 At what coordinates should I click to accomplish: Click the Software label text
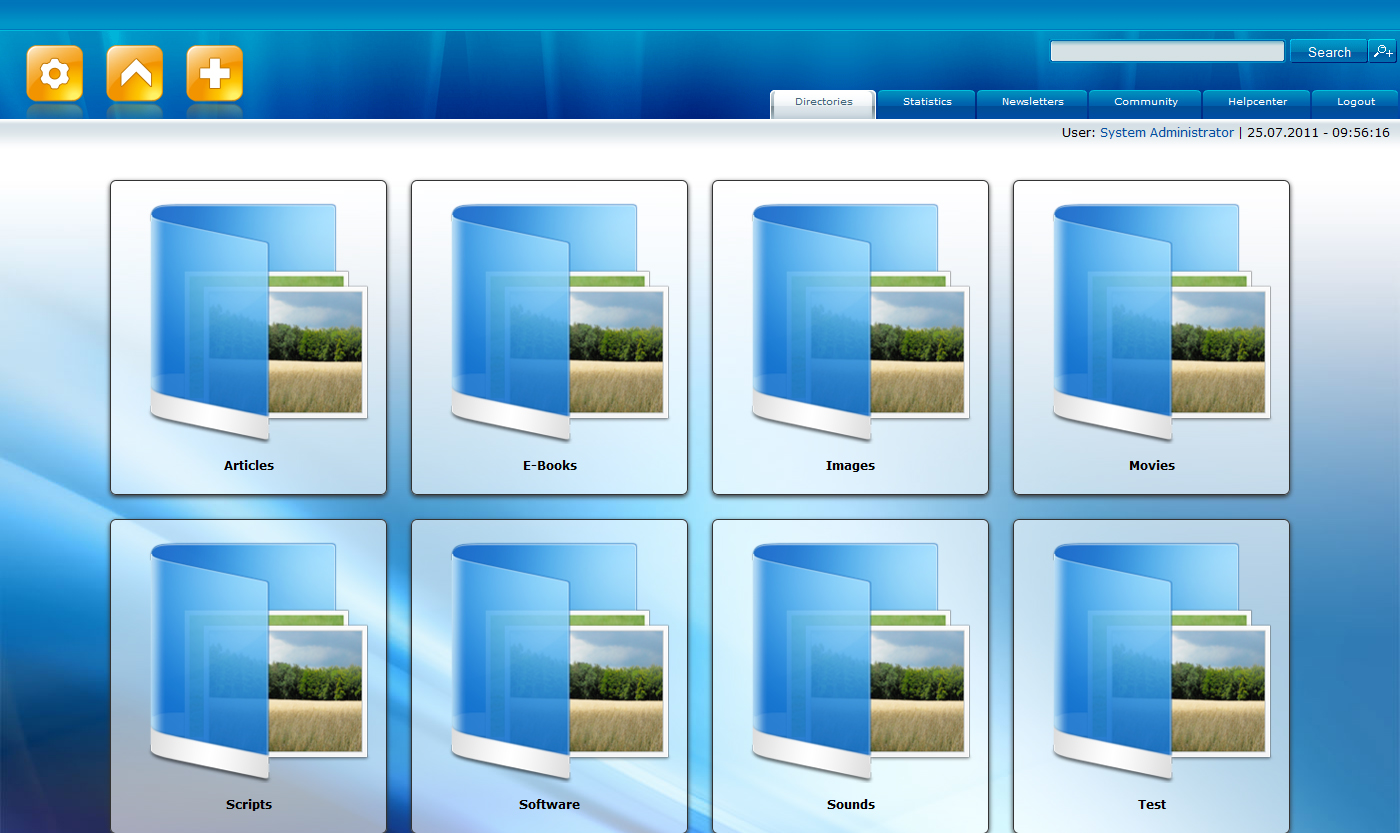[x=550, y=804]
